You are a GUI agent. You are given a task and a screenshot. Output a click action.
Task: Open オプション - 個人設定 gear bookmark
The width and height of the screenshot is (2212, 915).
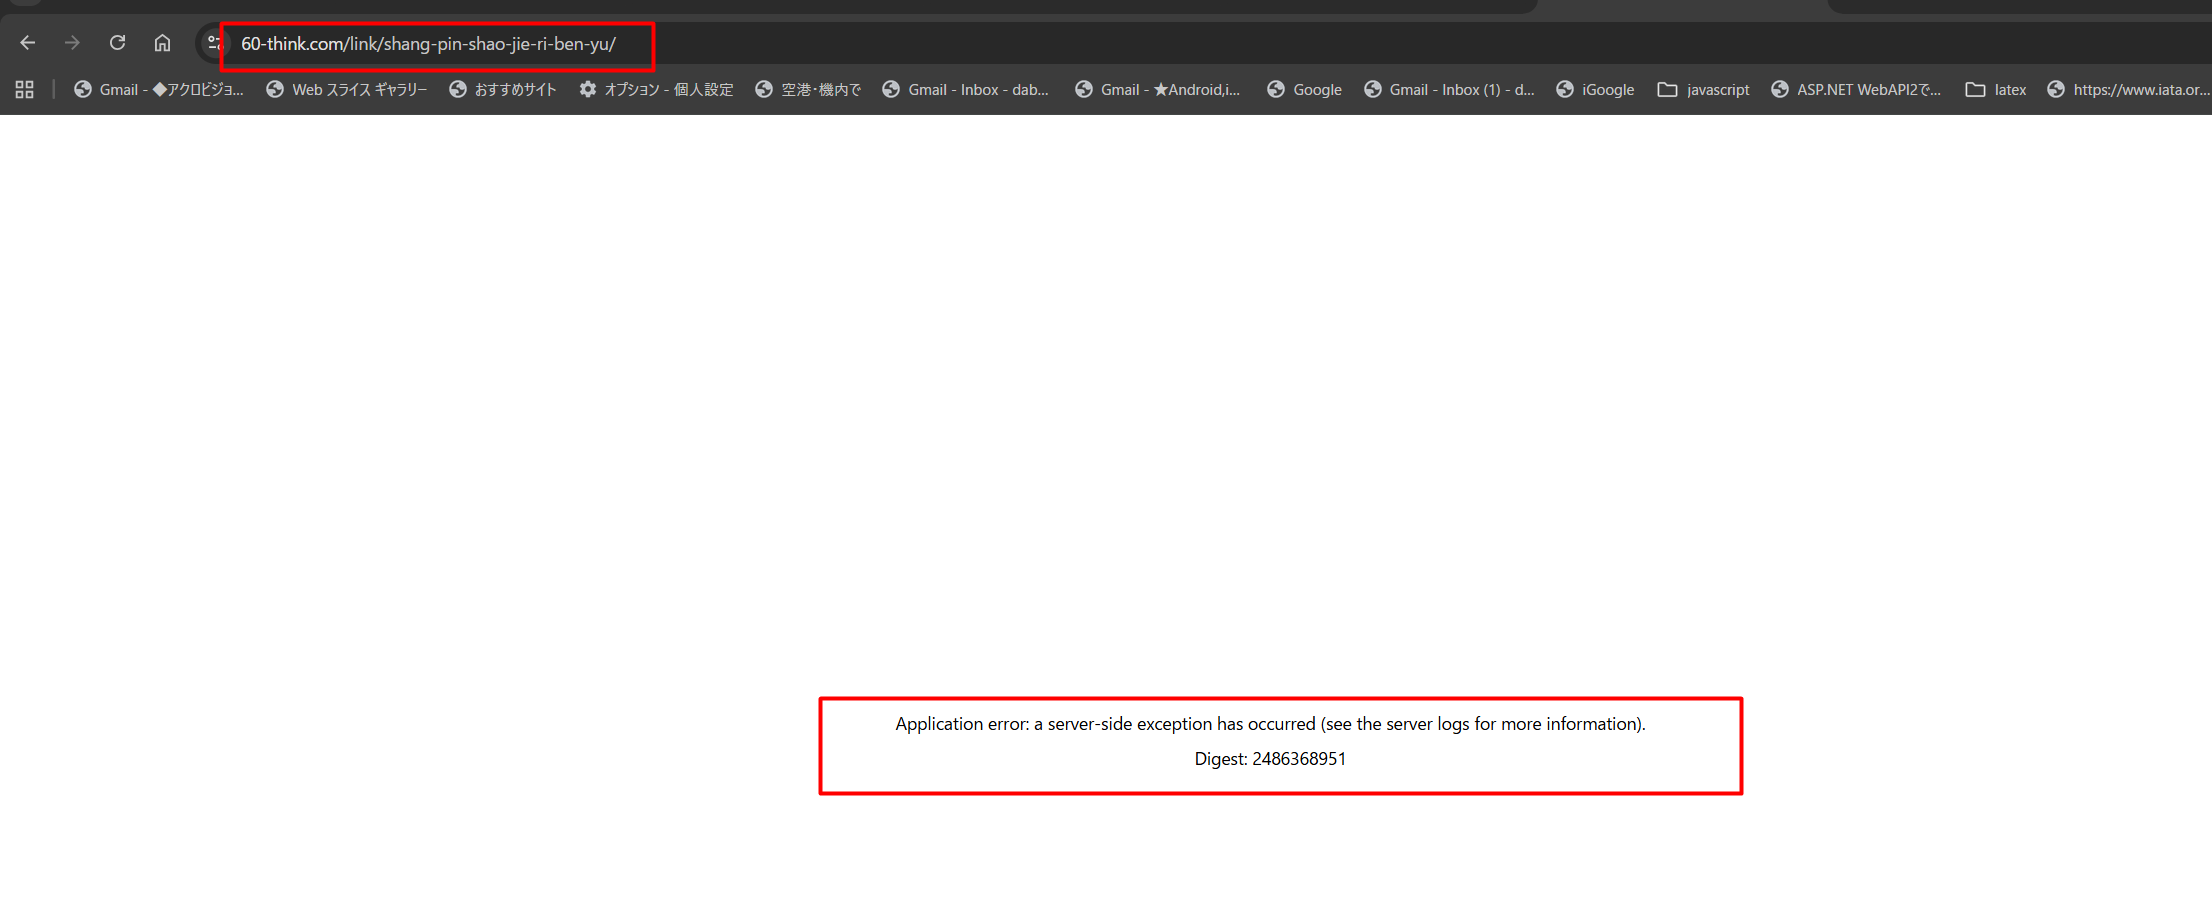tap(656, 90)
